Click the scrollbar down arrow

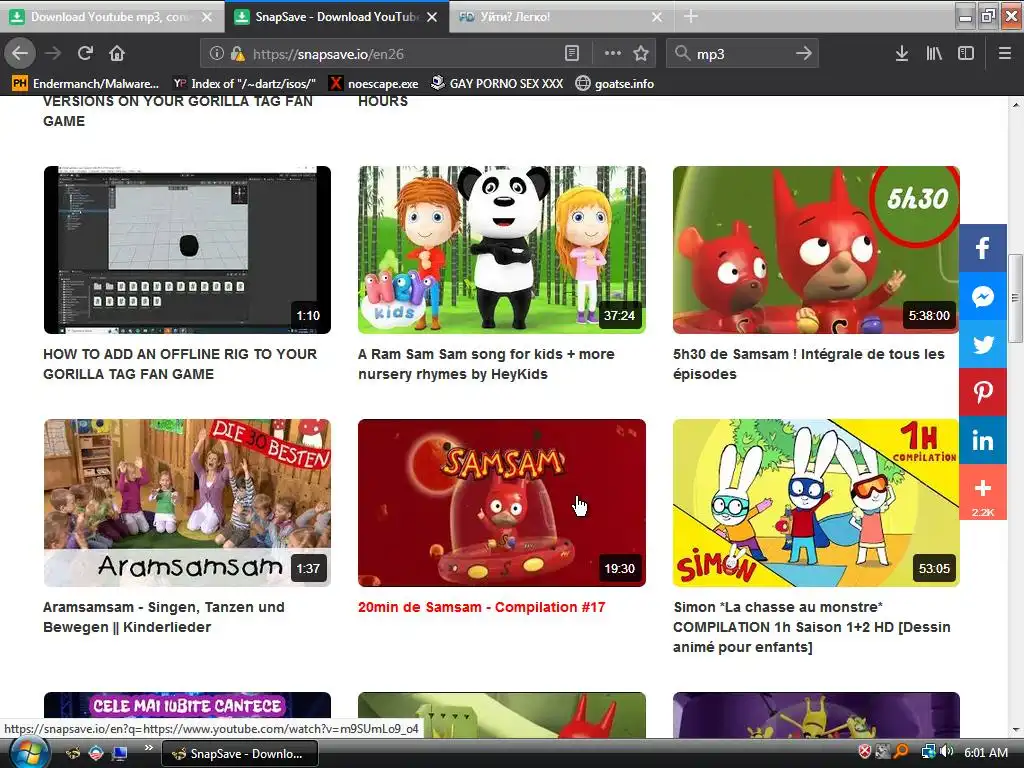coord(1016,730)
